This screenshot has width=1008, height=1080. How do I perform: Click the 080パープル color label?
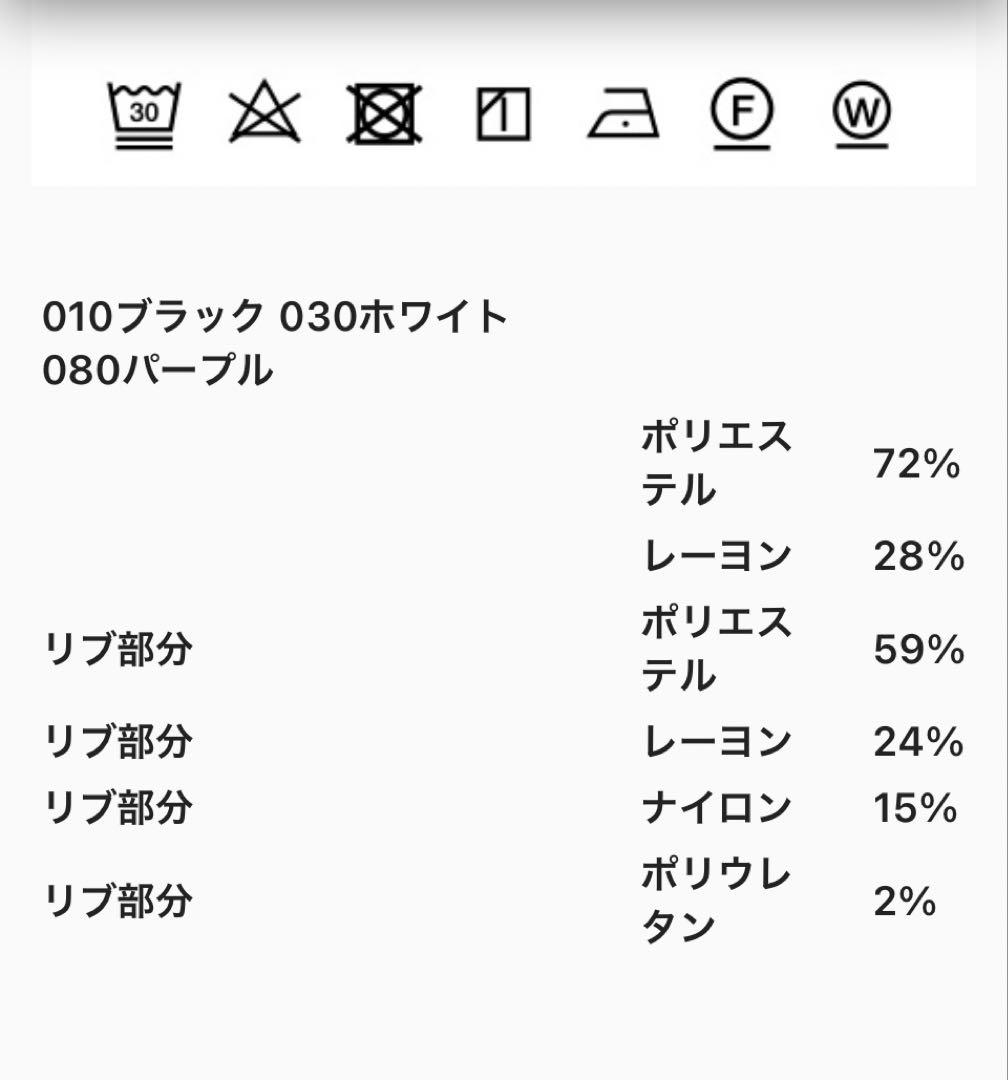pyautogui.click(x=157, y=370)
